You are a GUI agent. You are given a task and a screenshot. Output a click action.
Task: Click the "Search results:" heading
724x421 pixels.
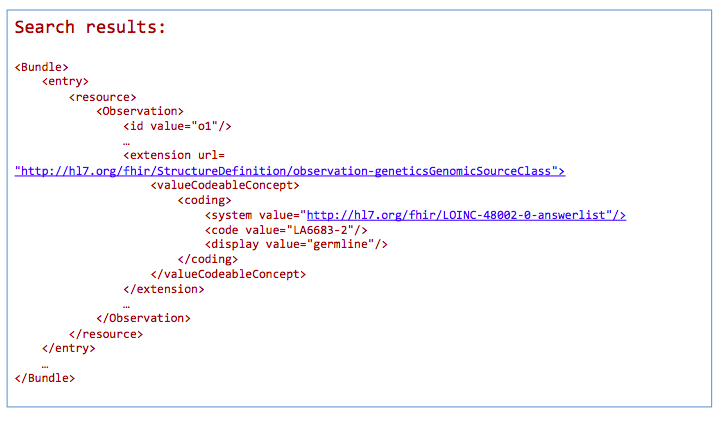pos(90,27)
